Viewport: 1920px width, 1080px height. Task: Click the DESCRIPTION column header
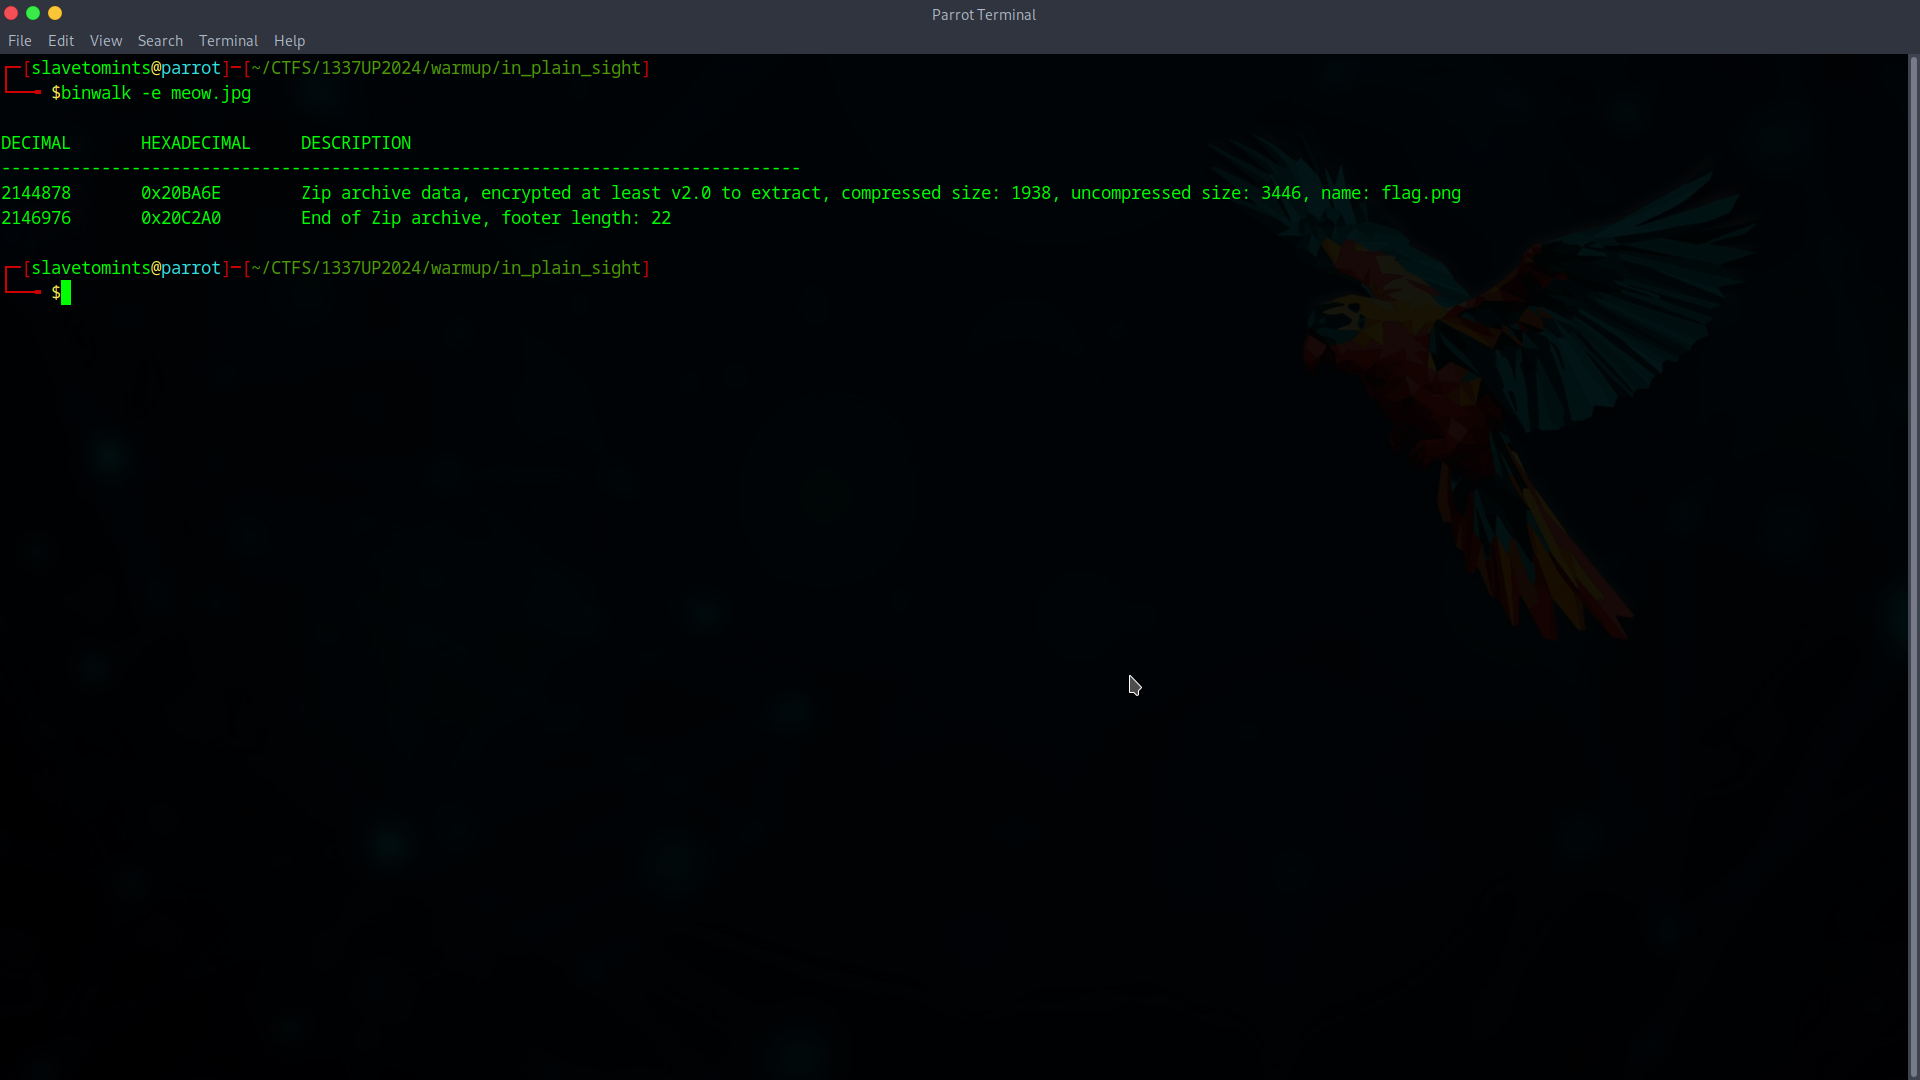(x=356, y=143)
